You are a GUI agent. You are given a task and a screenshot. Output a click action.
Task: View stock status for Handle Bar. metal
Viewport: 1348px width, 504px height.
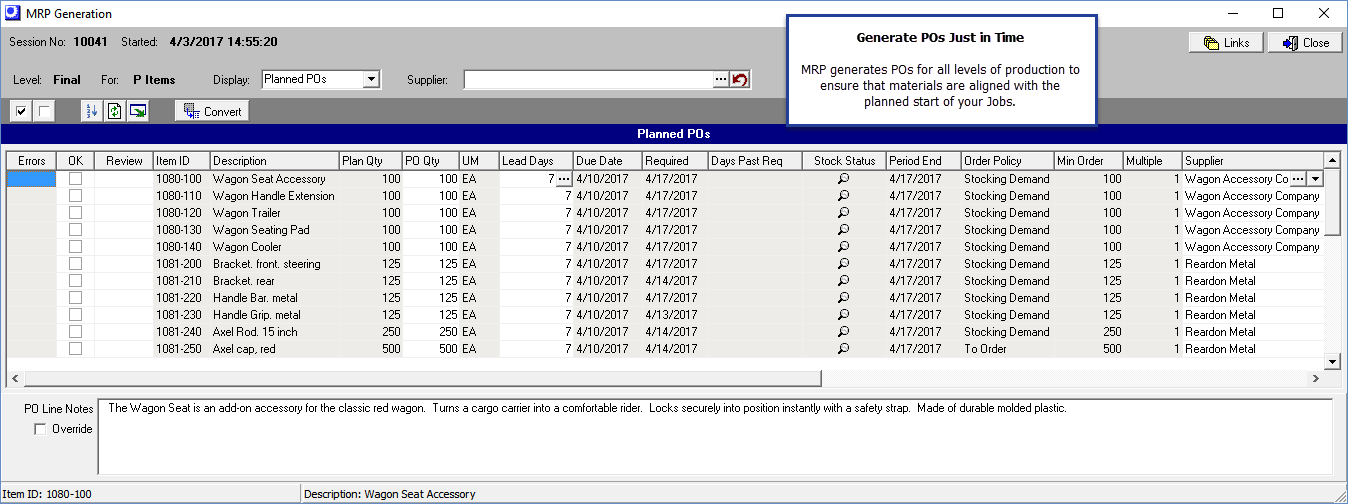pos(844,298)
